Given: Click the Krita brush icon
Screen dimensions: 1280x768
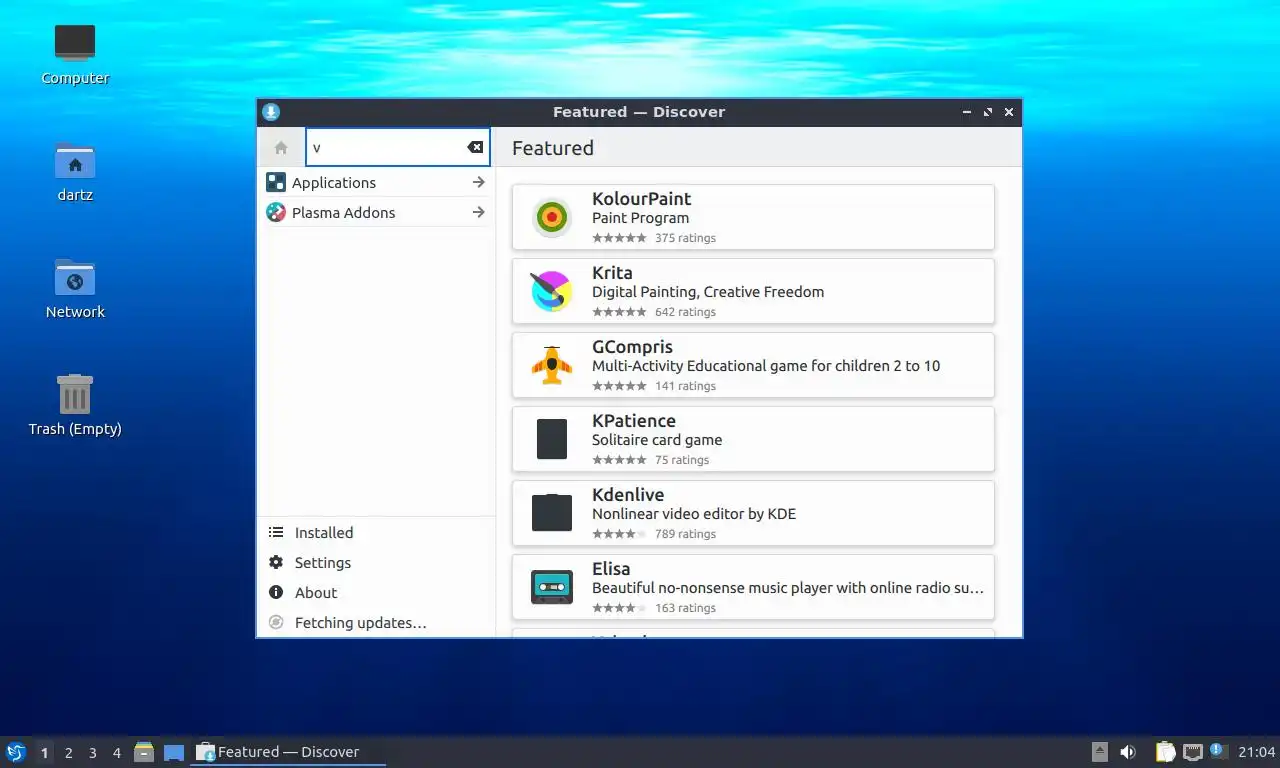Looking at the screenshot, I should click(x=551, y=291).
